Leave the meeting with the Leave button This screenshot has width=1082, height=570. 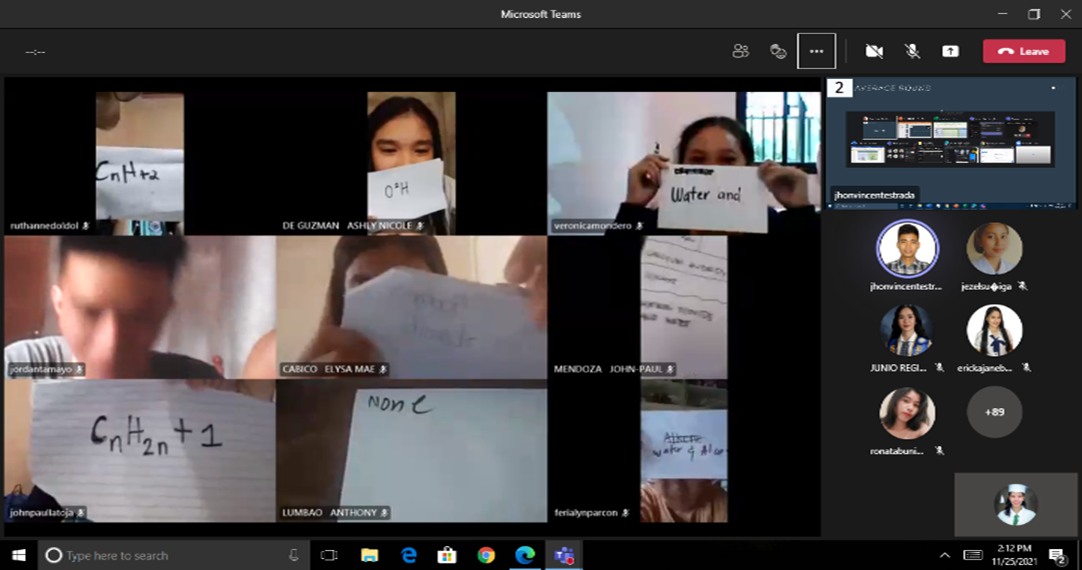[x=1023, y=51]
